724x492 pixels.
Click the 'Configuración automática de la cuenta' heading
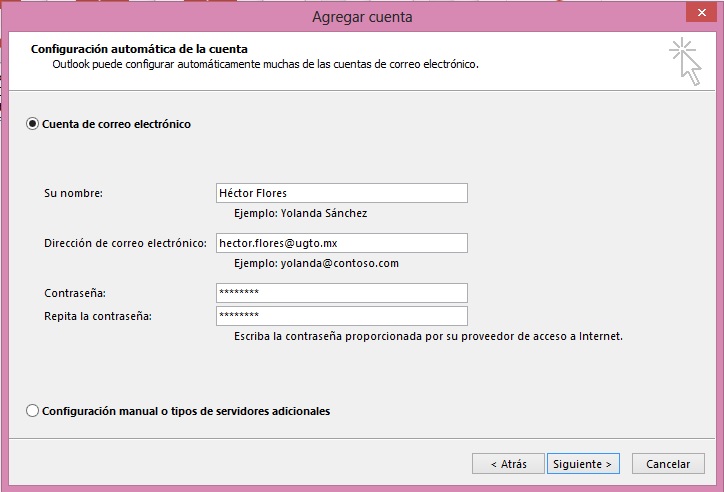(x=139, y=48)
